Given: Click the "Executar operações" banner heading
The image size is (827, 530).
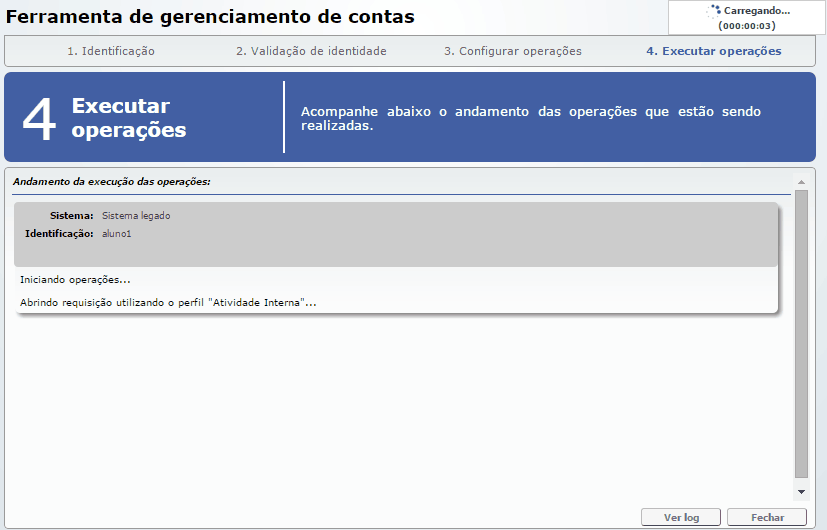Looking at the screenshot, I should 129,118.
